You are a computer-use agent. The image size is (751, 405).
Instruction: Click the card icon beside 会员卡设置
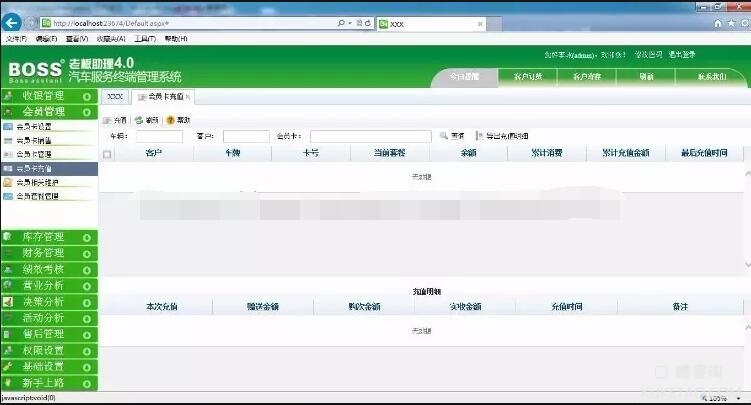click(x=8, y=126)
